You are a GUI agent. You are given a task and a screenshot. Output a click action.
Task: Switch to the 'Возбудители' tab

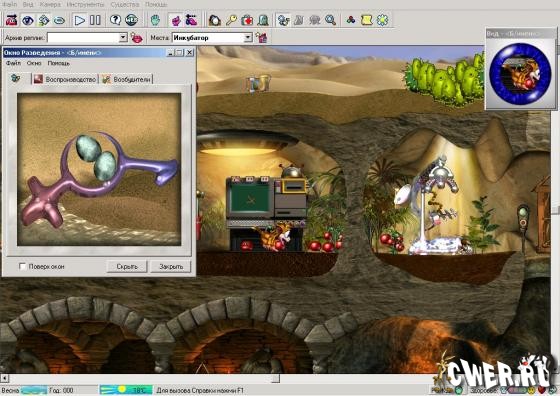127,79
